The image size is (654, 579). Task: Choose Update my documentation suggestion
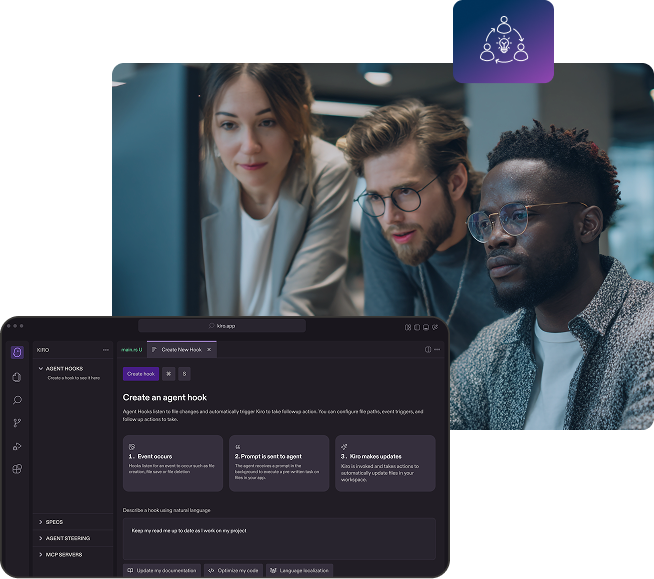[162, 570]
